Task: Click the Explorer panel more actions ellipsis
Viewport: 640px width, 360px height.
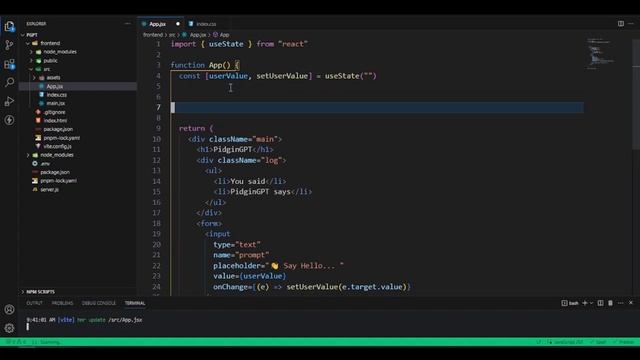Action: (x=128, y=24)
